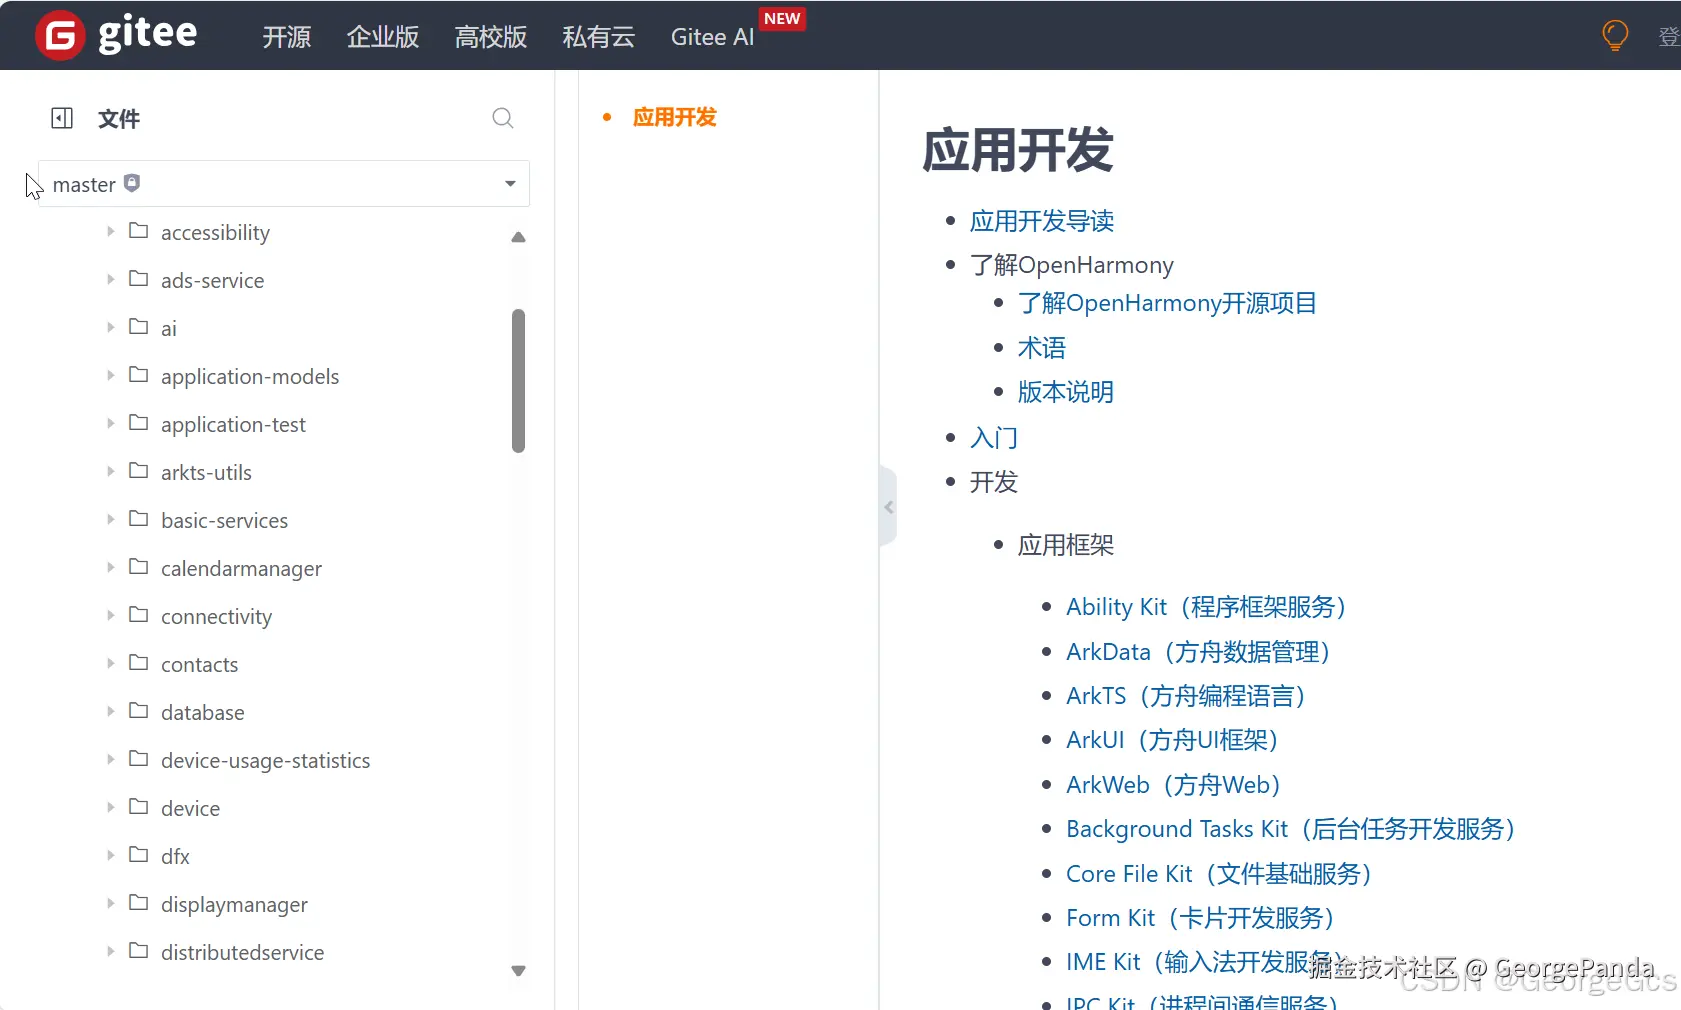Screen dimensions: 1681x1010
Task: Open file search using the magnifier icon
Action: [x=502, y=117]
